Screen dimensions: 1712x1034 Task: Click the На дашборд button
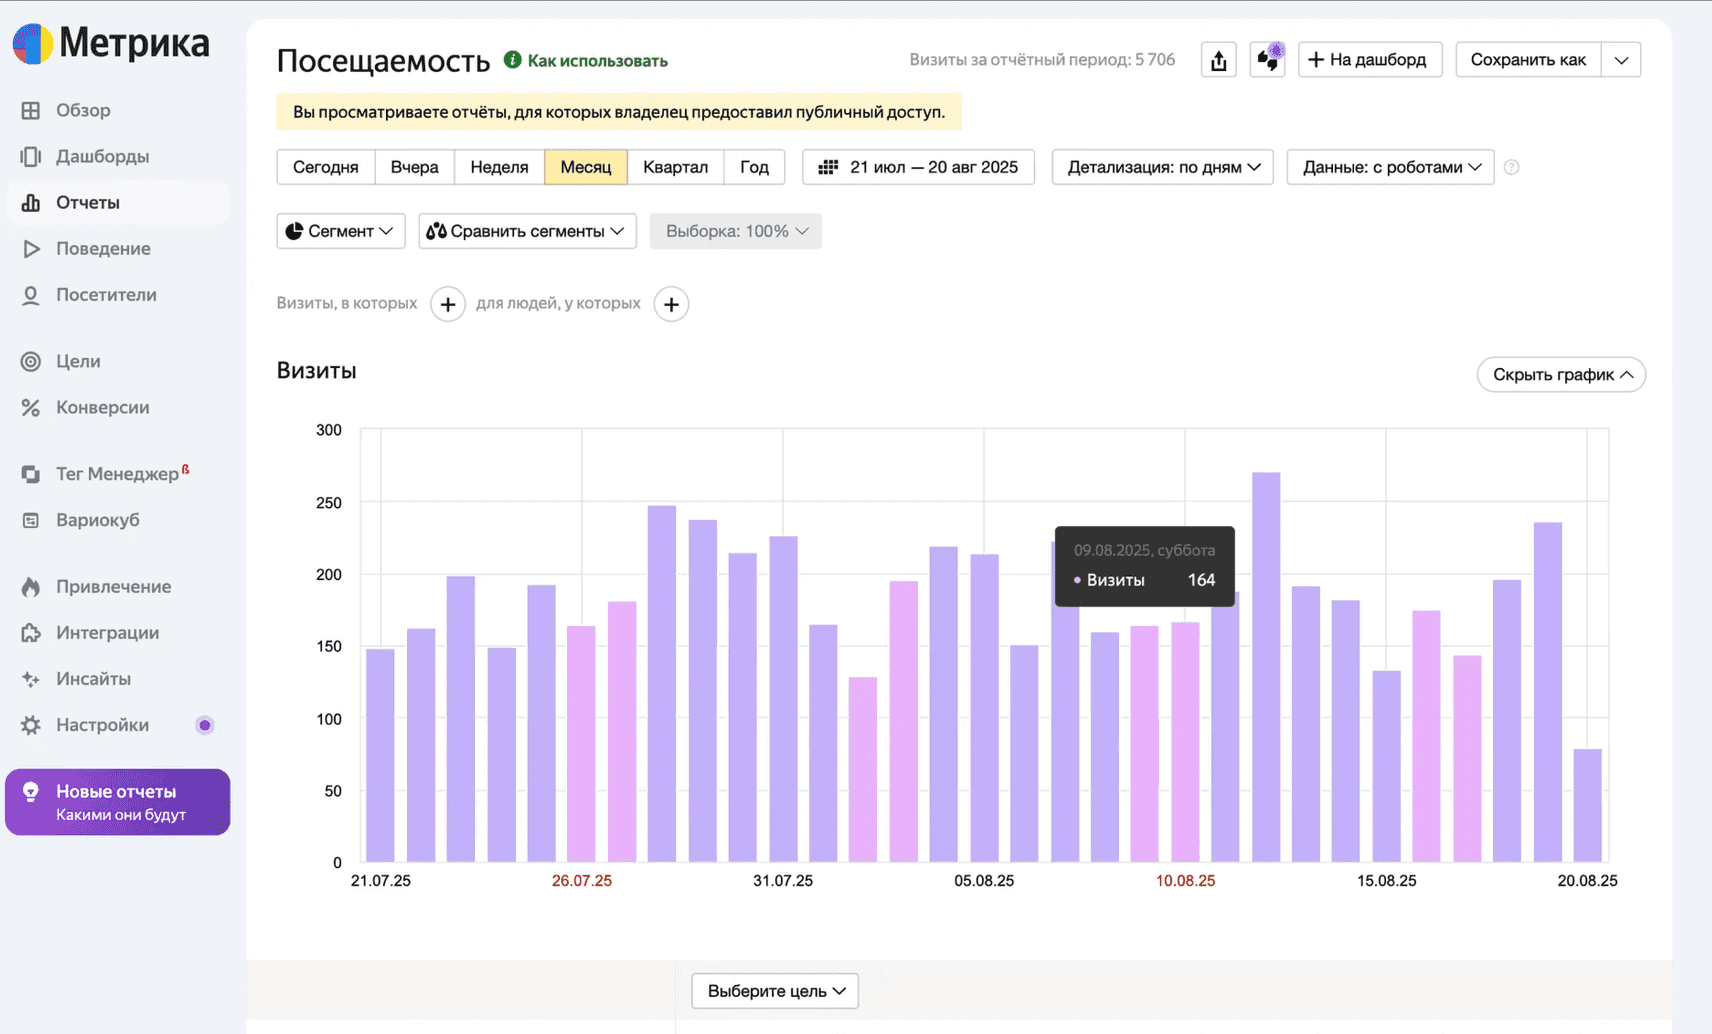tap(1369, 60)
